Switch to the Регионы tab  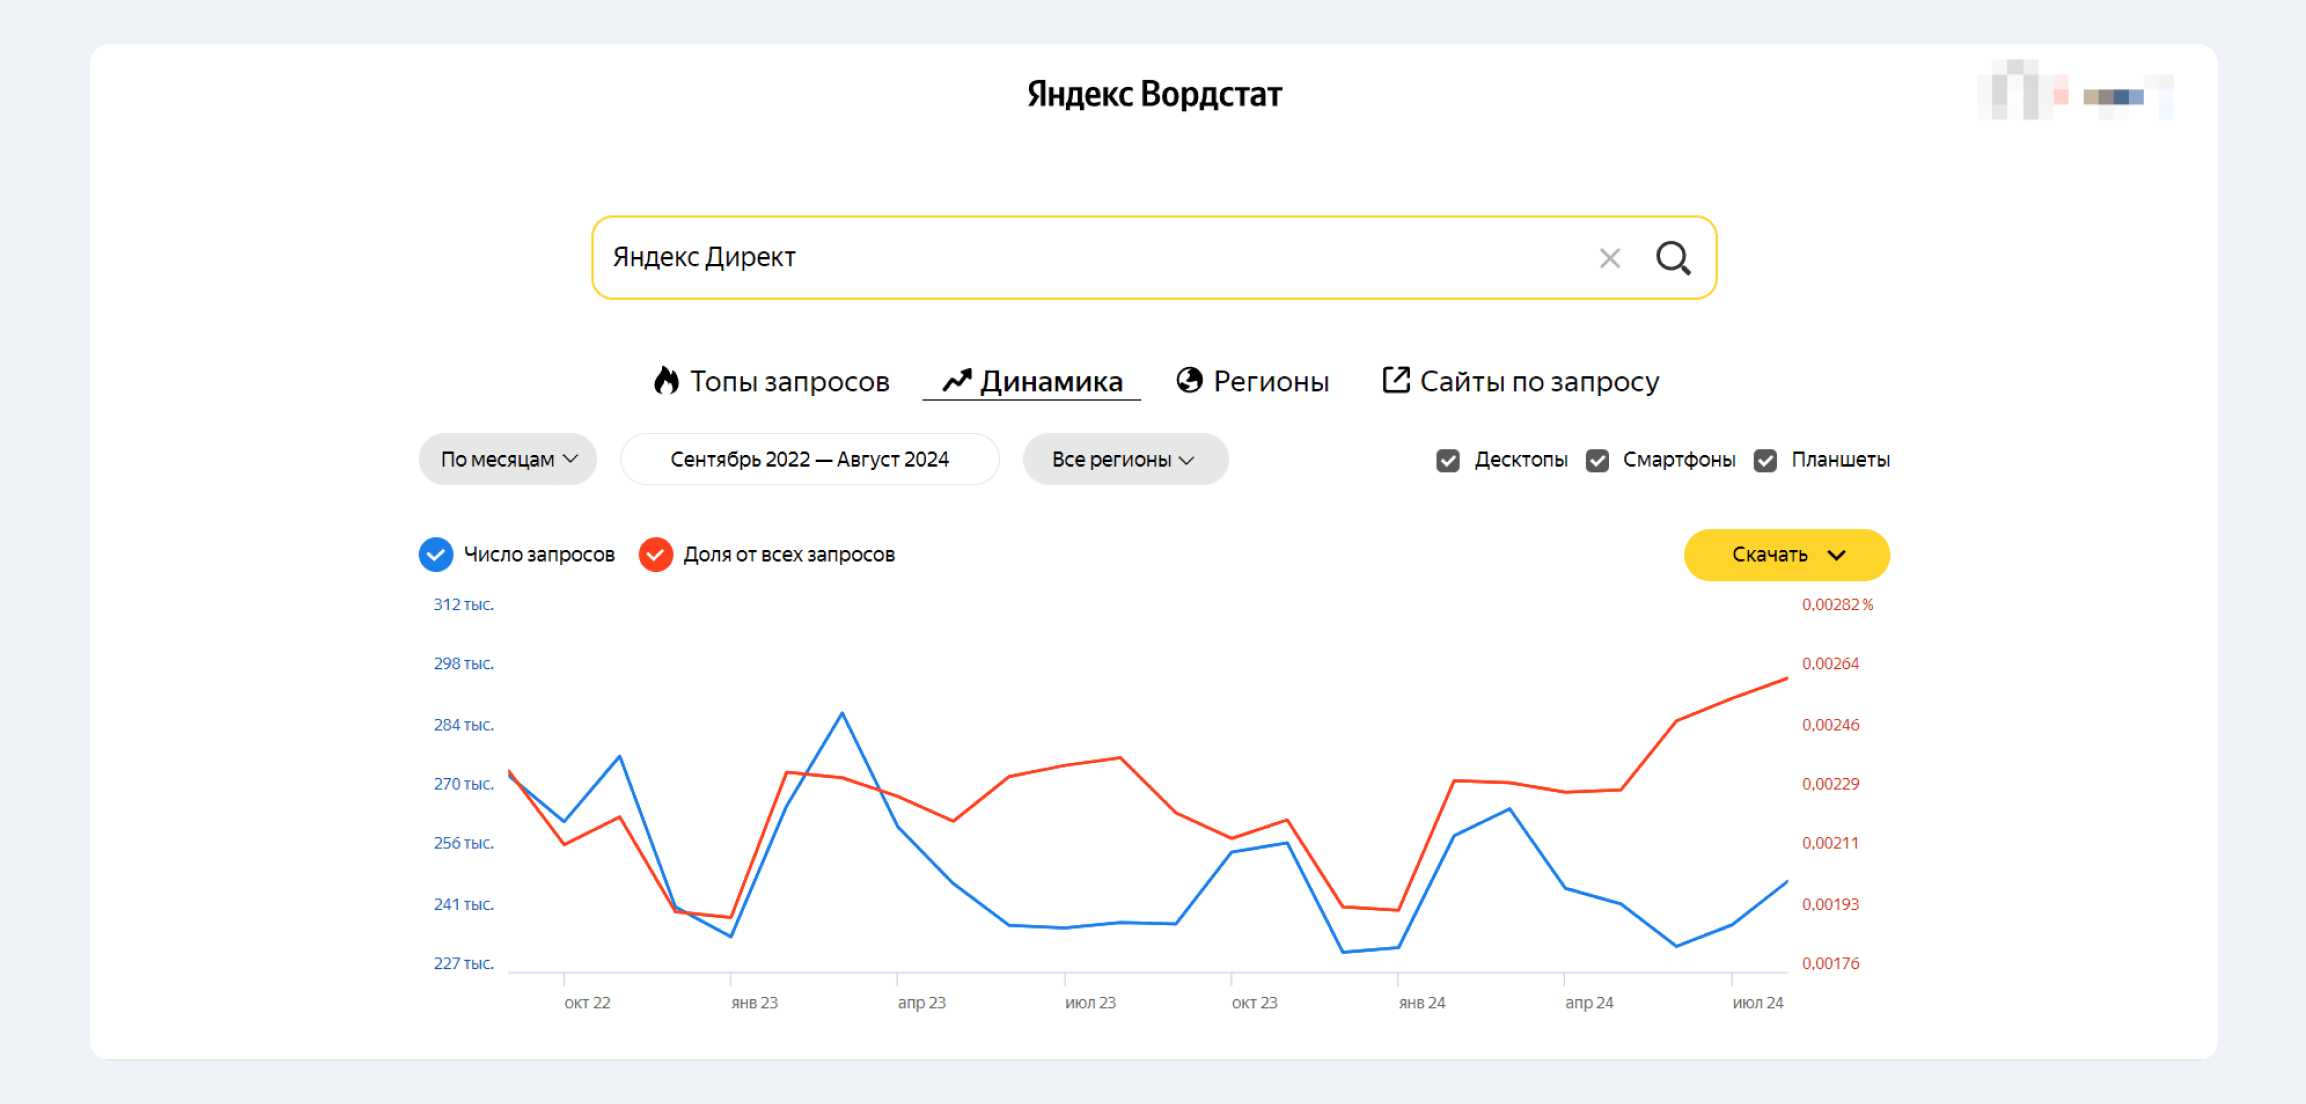pyautogui.click(x=1270, y=381)
